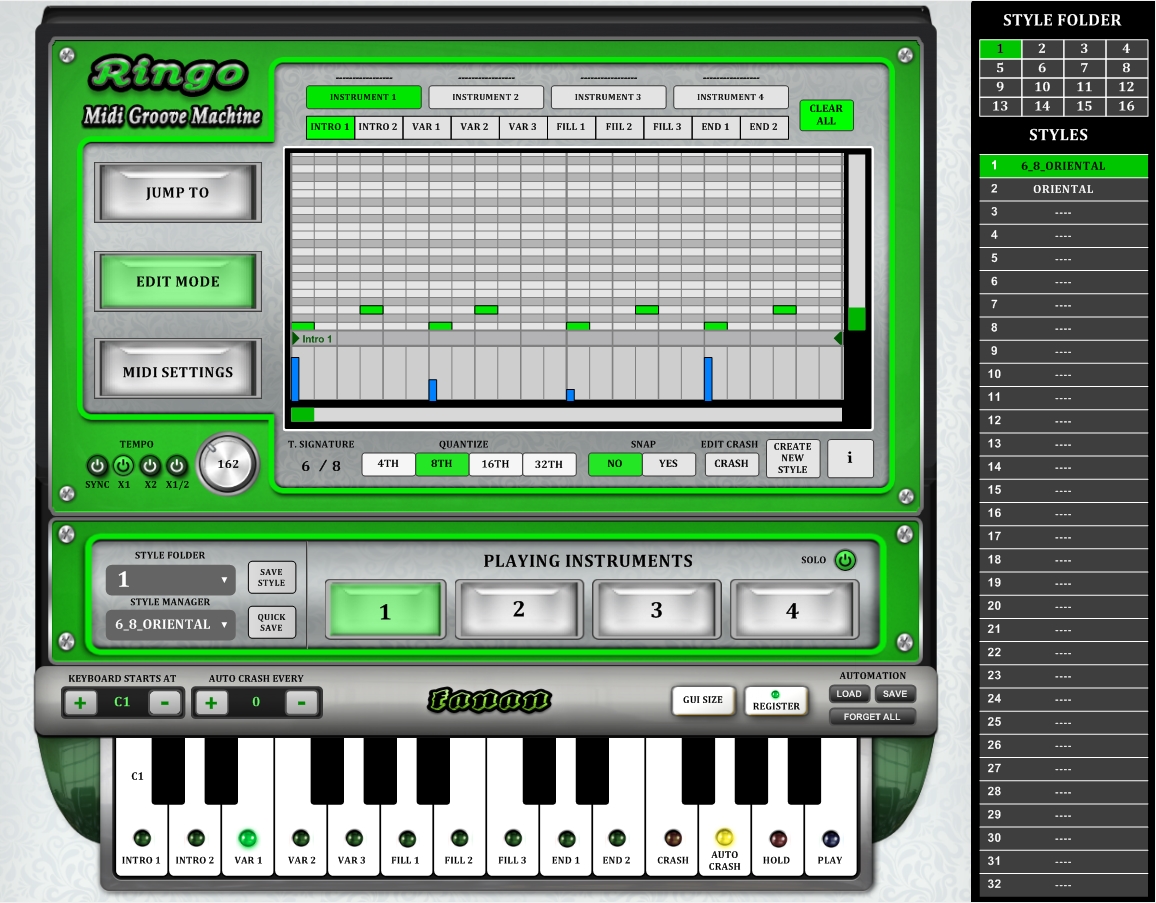This screenshot has height=903, width=1156.
Task: Toggle the X1/2 tempo power button
Action: pos(177,466)
